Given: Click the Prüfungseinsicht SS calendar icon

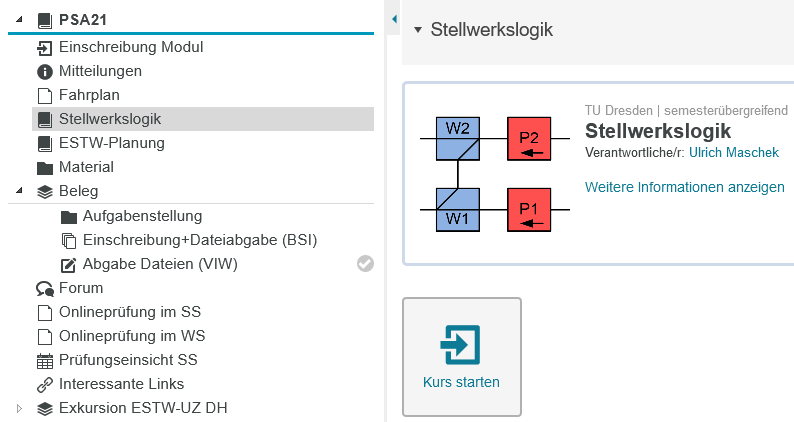Looking at the screenshot, I should tap(45, 361).
